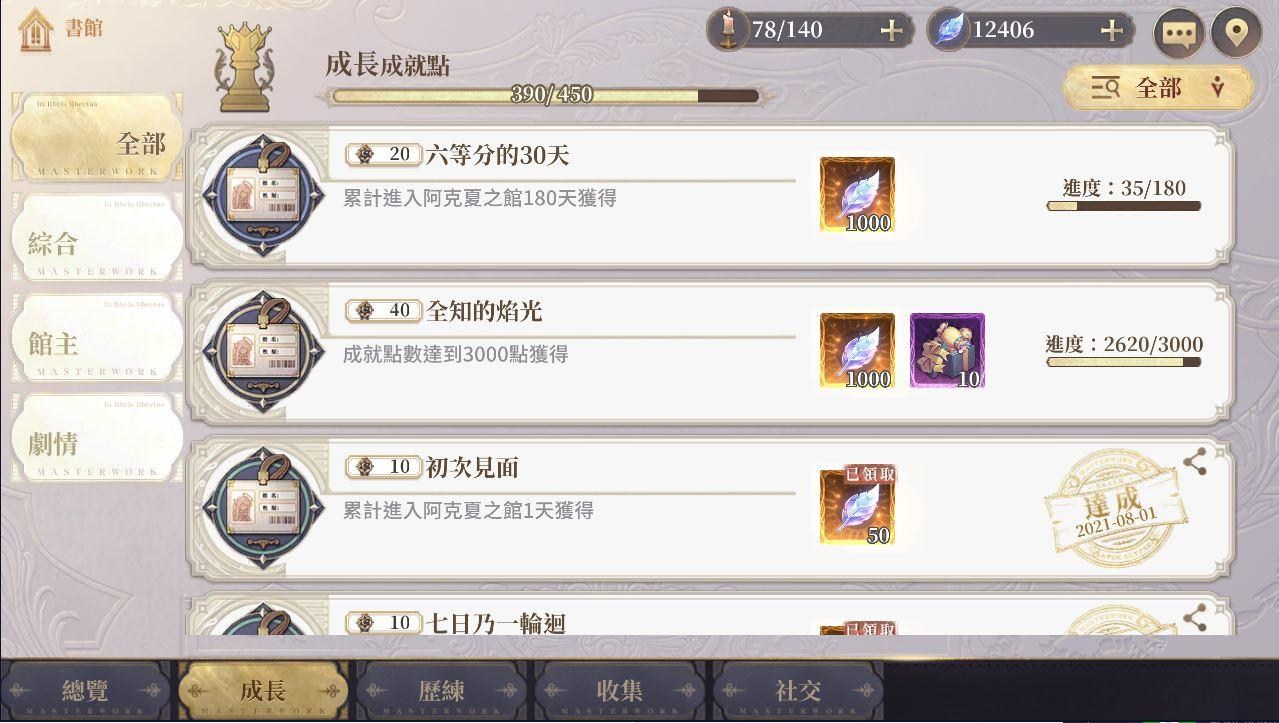Open the map location pin icon
This screenshot has height=723, width=1279.
pos(1236,33)
